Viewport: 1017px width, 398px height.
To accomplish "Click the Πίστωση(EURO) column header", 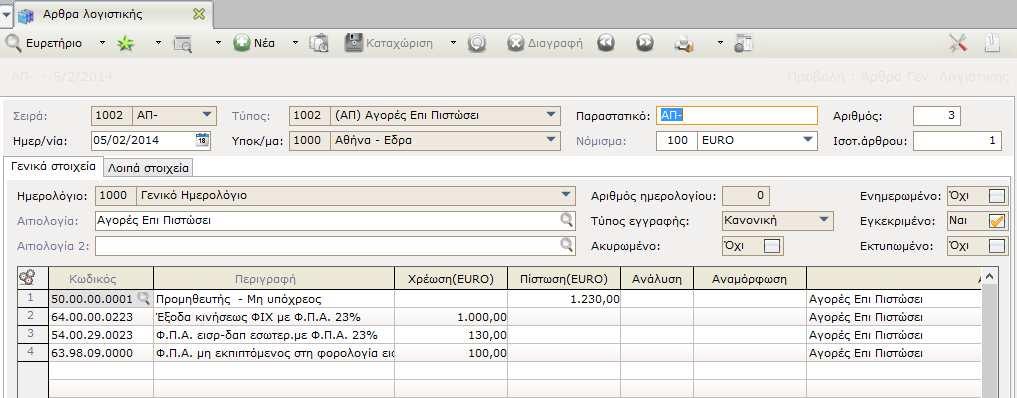I will pos(564,279).
